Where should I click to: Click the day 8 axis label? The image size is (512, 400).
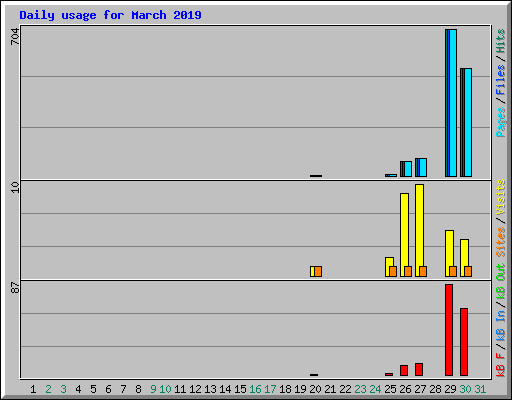tap(138, 389)
